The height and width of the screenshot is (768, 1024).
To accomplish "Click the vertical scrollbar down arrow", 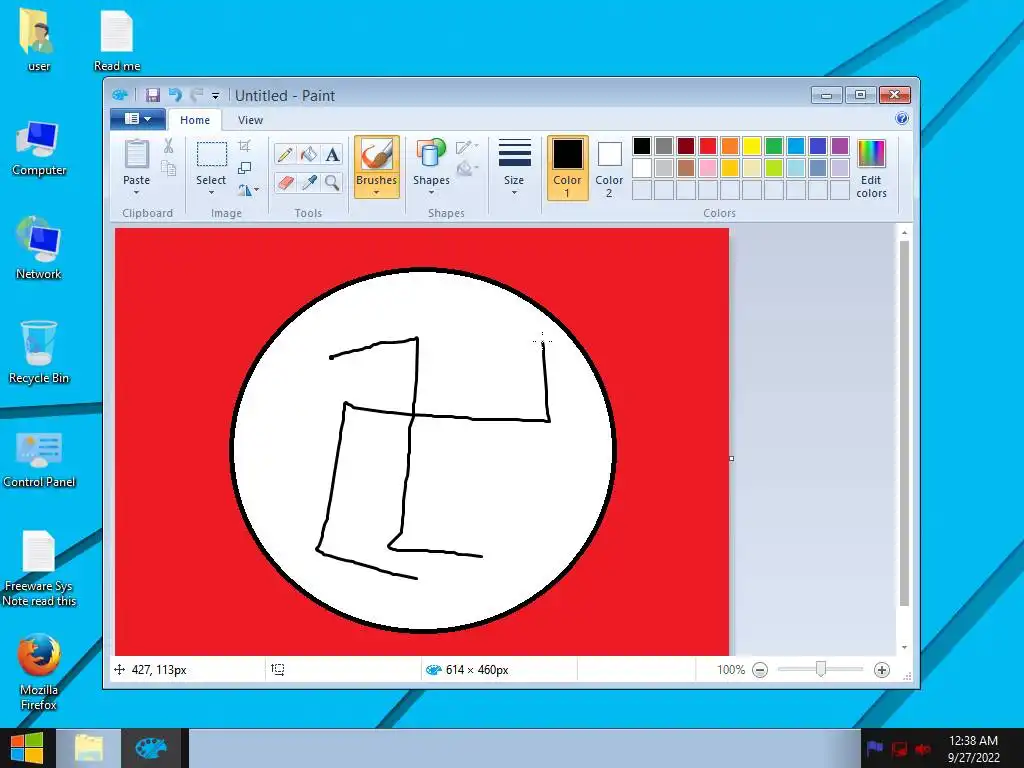I will coord(904,648).
